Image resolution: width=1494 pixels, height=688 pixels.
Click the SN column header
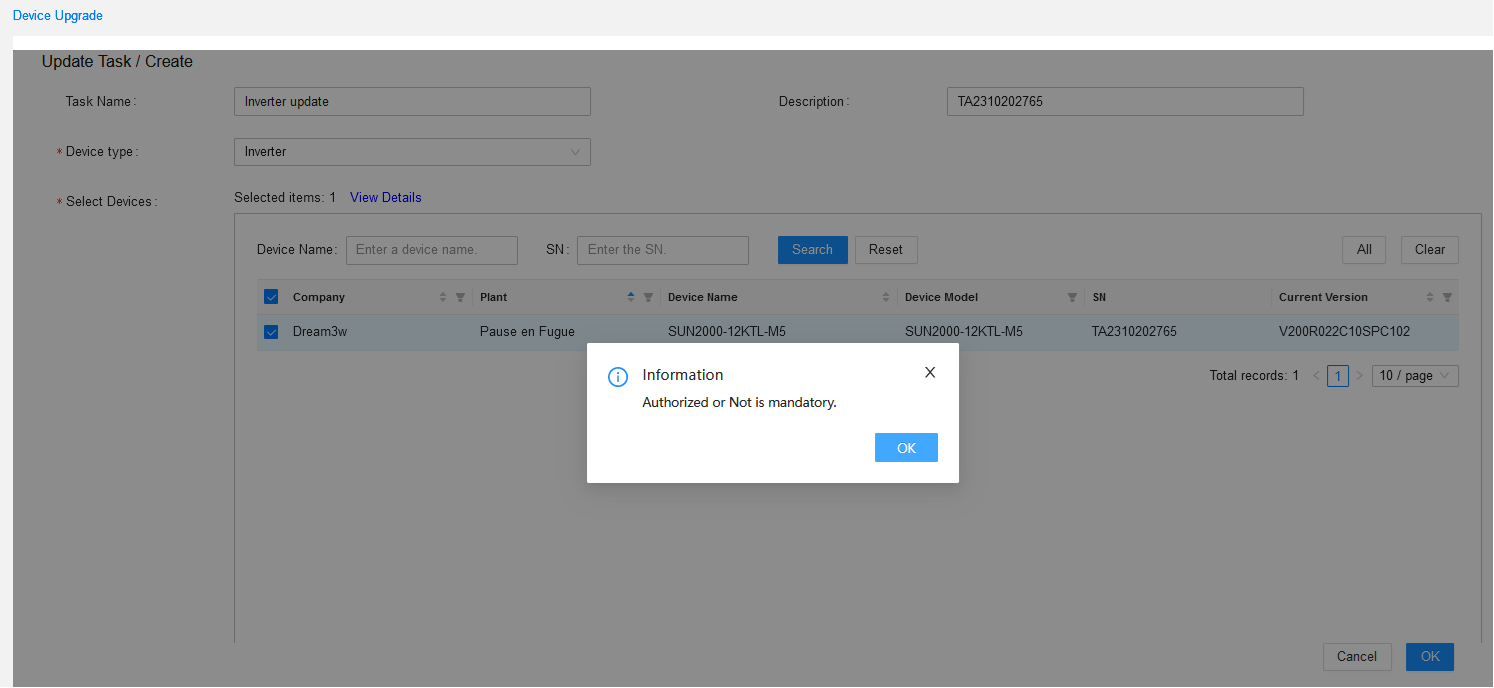tap(1099, 297)
